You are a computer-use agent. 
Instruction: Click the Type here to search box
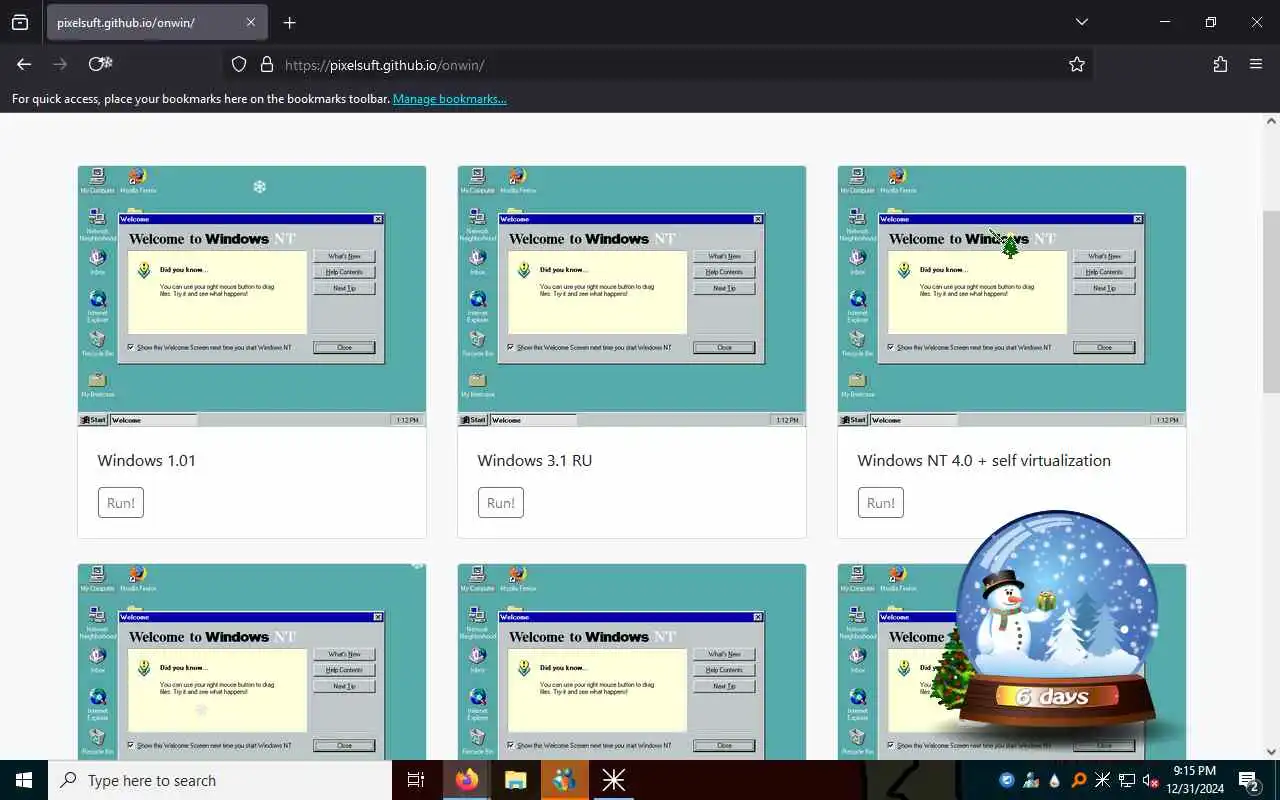(x=220, y=780)
